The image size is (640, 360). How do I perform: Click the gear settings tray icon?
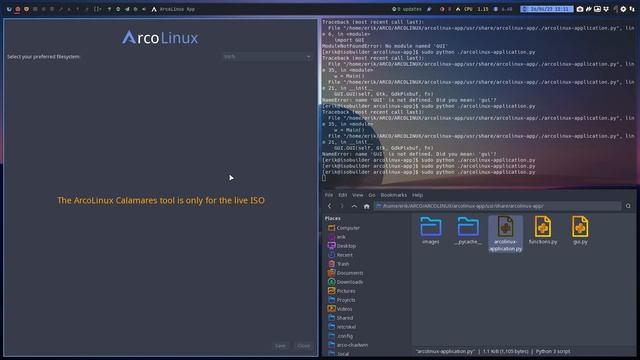click(x=623, y=9)
